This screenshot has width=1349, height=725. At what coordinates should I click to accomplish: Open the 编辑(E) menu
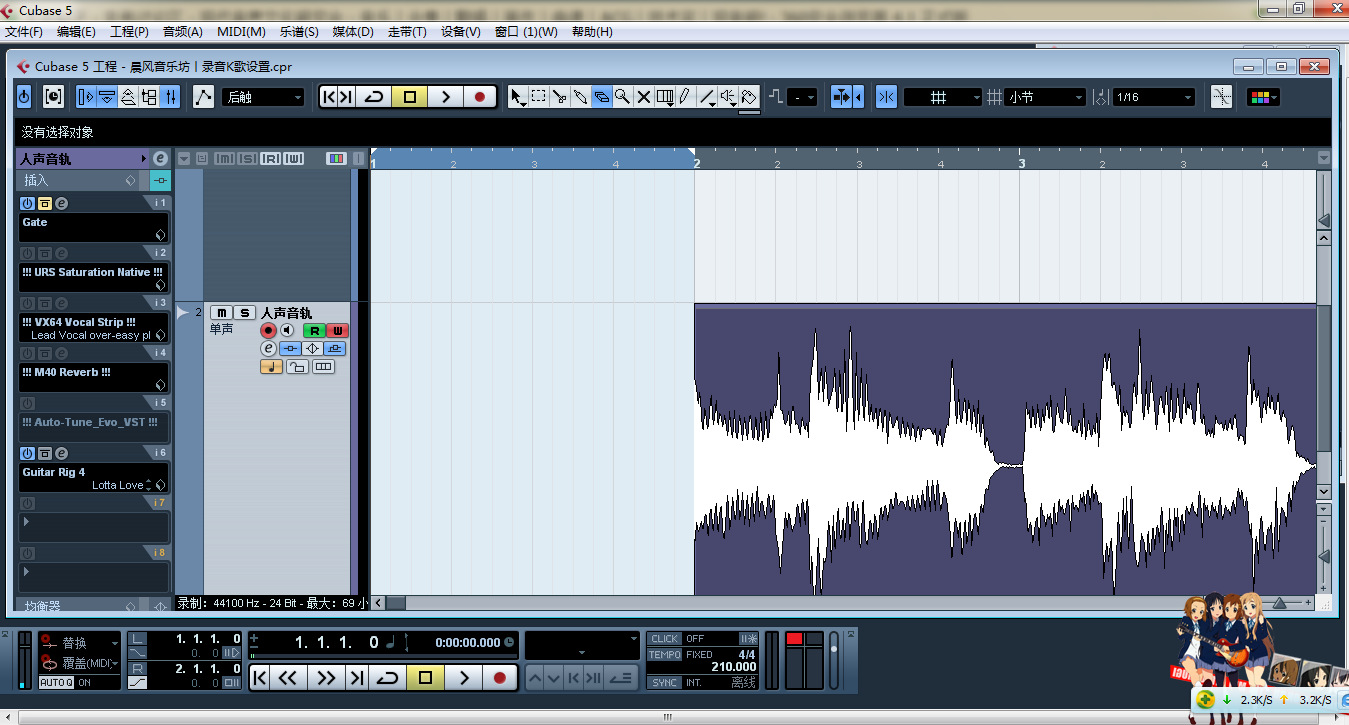pos(76,32)
